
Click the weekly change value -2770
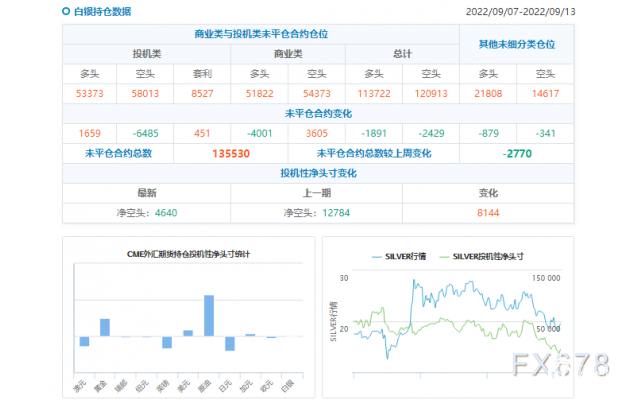coord(516,153)
